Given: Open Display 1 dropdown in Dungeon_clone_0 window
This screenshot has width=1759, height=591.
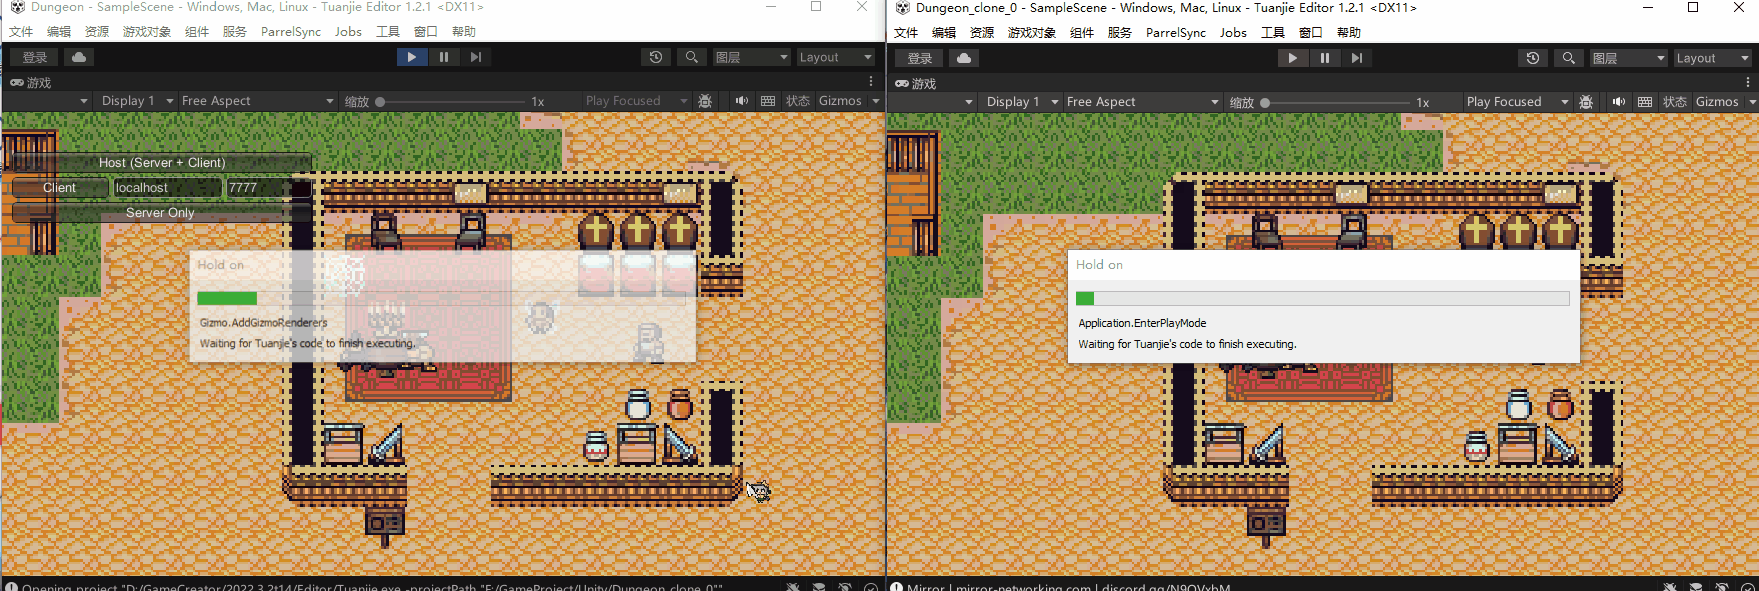Looking at the screenshot, I should pos(1022,102).
